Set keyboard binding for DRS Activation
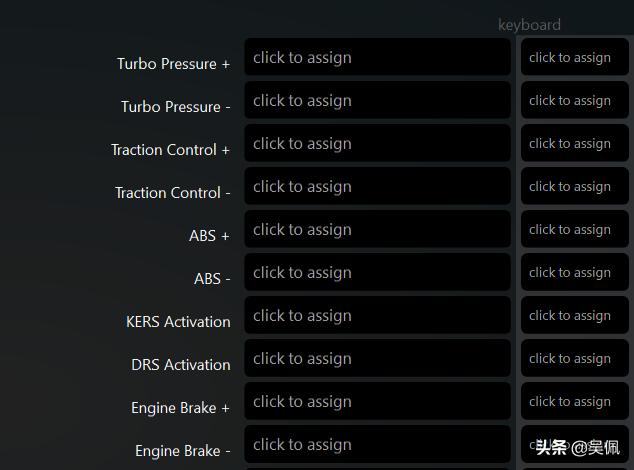This screenshot has height=470, width=634. click(x=574, y=359)
